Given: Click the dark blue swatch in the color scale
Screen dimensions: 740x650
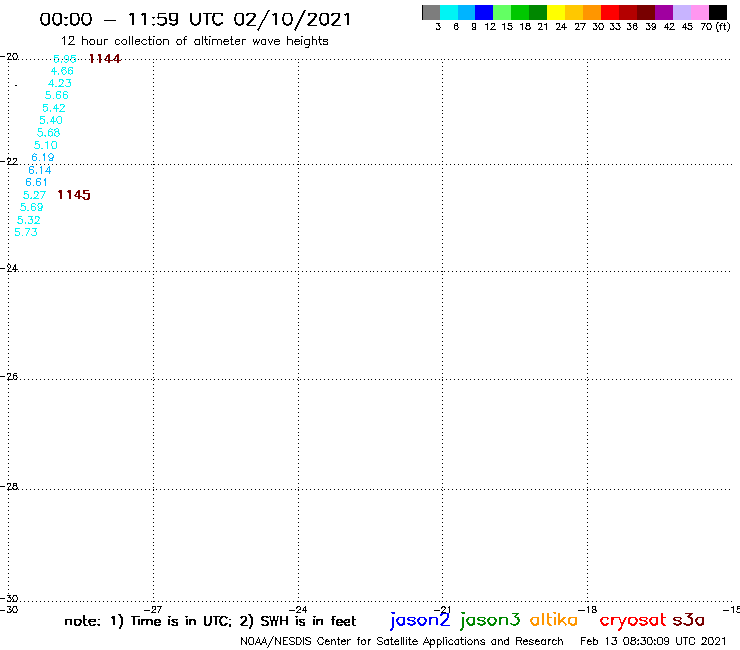Looking at the screenshot, I should pyautogui.click(x=484, y=12).
